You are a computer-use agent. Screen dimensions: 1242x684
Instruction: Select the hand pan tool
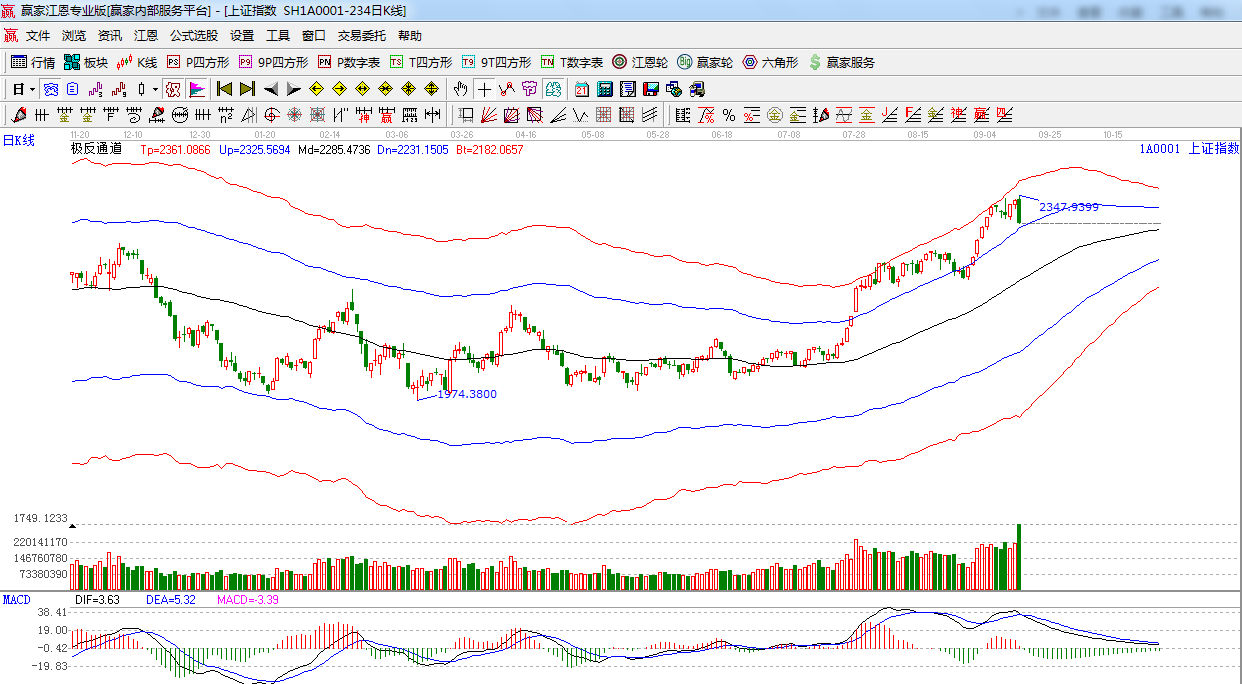coord(460,89)
